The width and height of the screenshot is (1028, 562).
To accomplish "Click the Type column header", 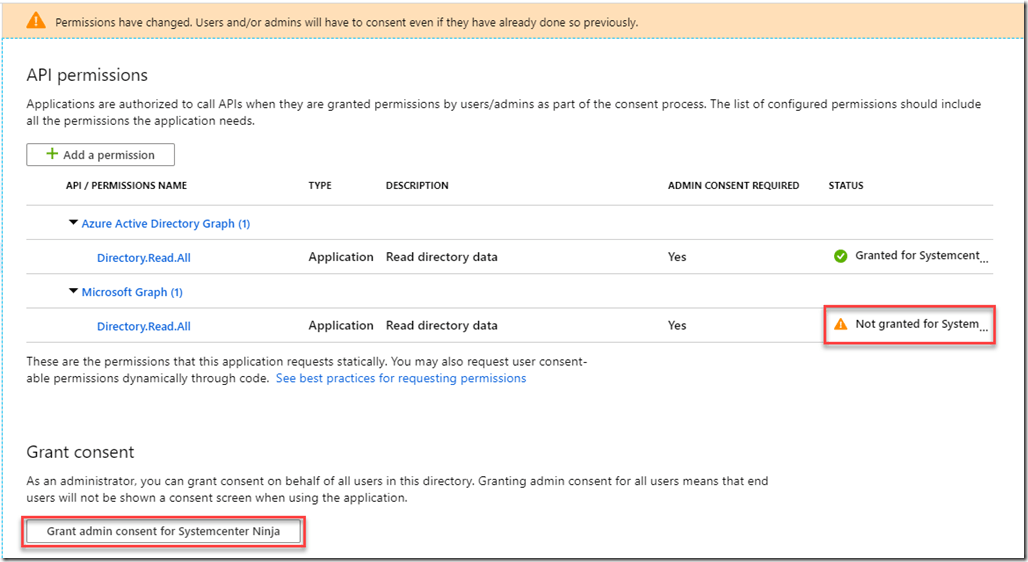I will (x=319, y=186).
